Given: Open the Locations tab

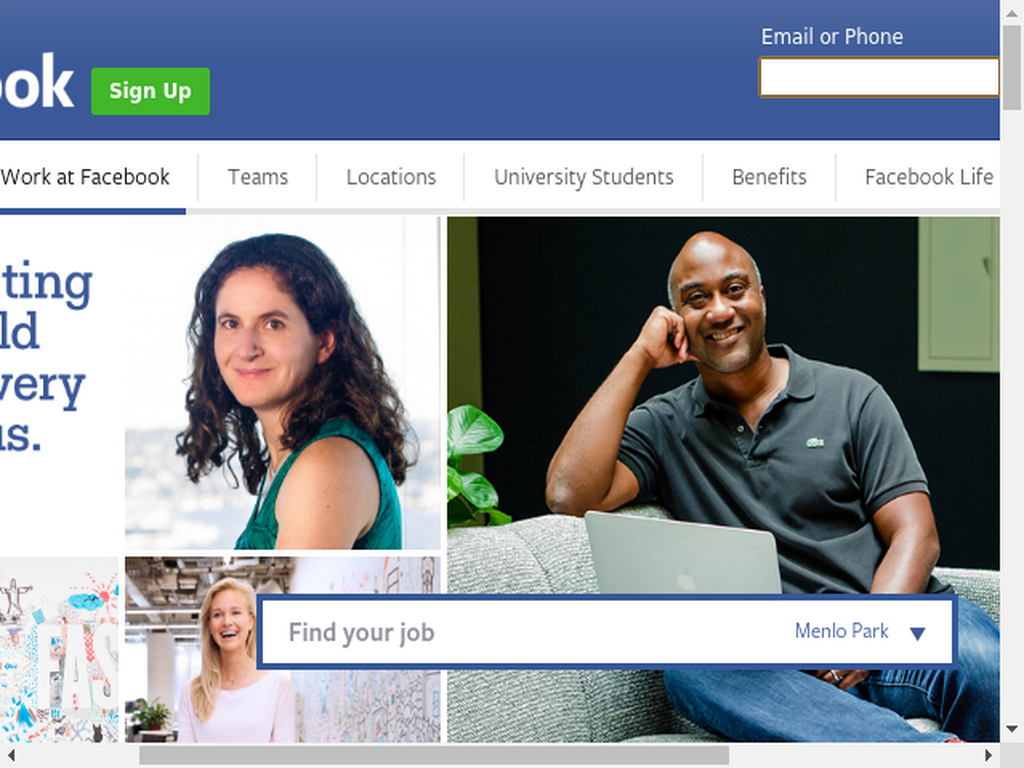Looking at the screenshot, I should [391, 177].
